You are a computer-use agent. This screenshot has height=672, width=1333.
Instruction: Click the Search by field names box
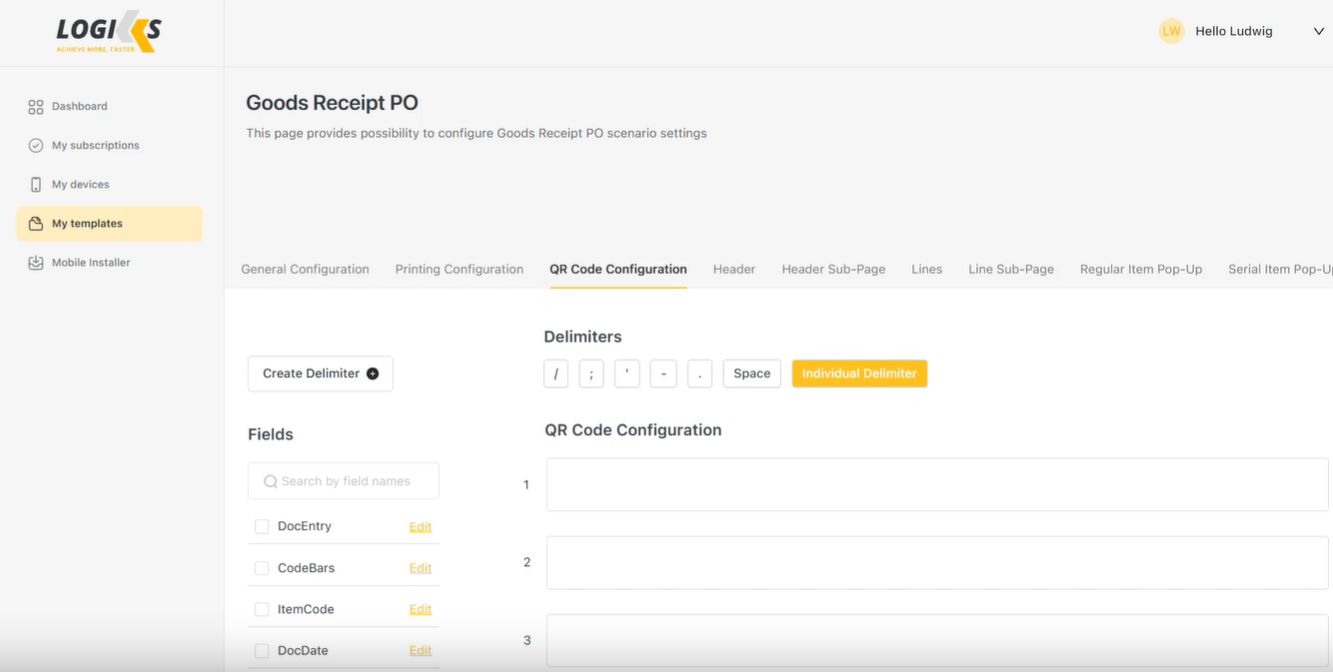click(x=344, y=481)
